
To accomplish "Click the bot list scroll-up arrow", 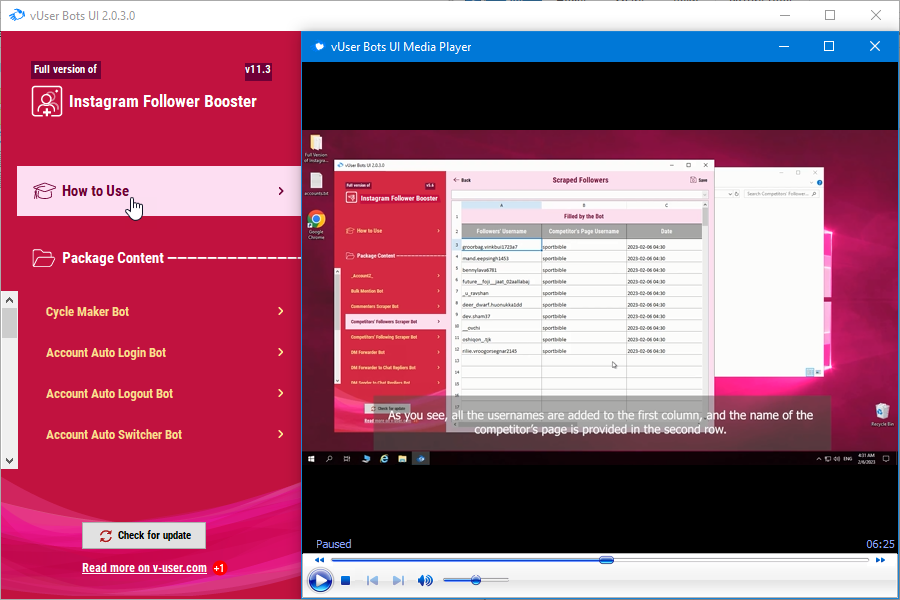I will (x=9, y=300).
